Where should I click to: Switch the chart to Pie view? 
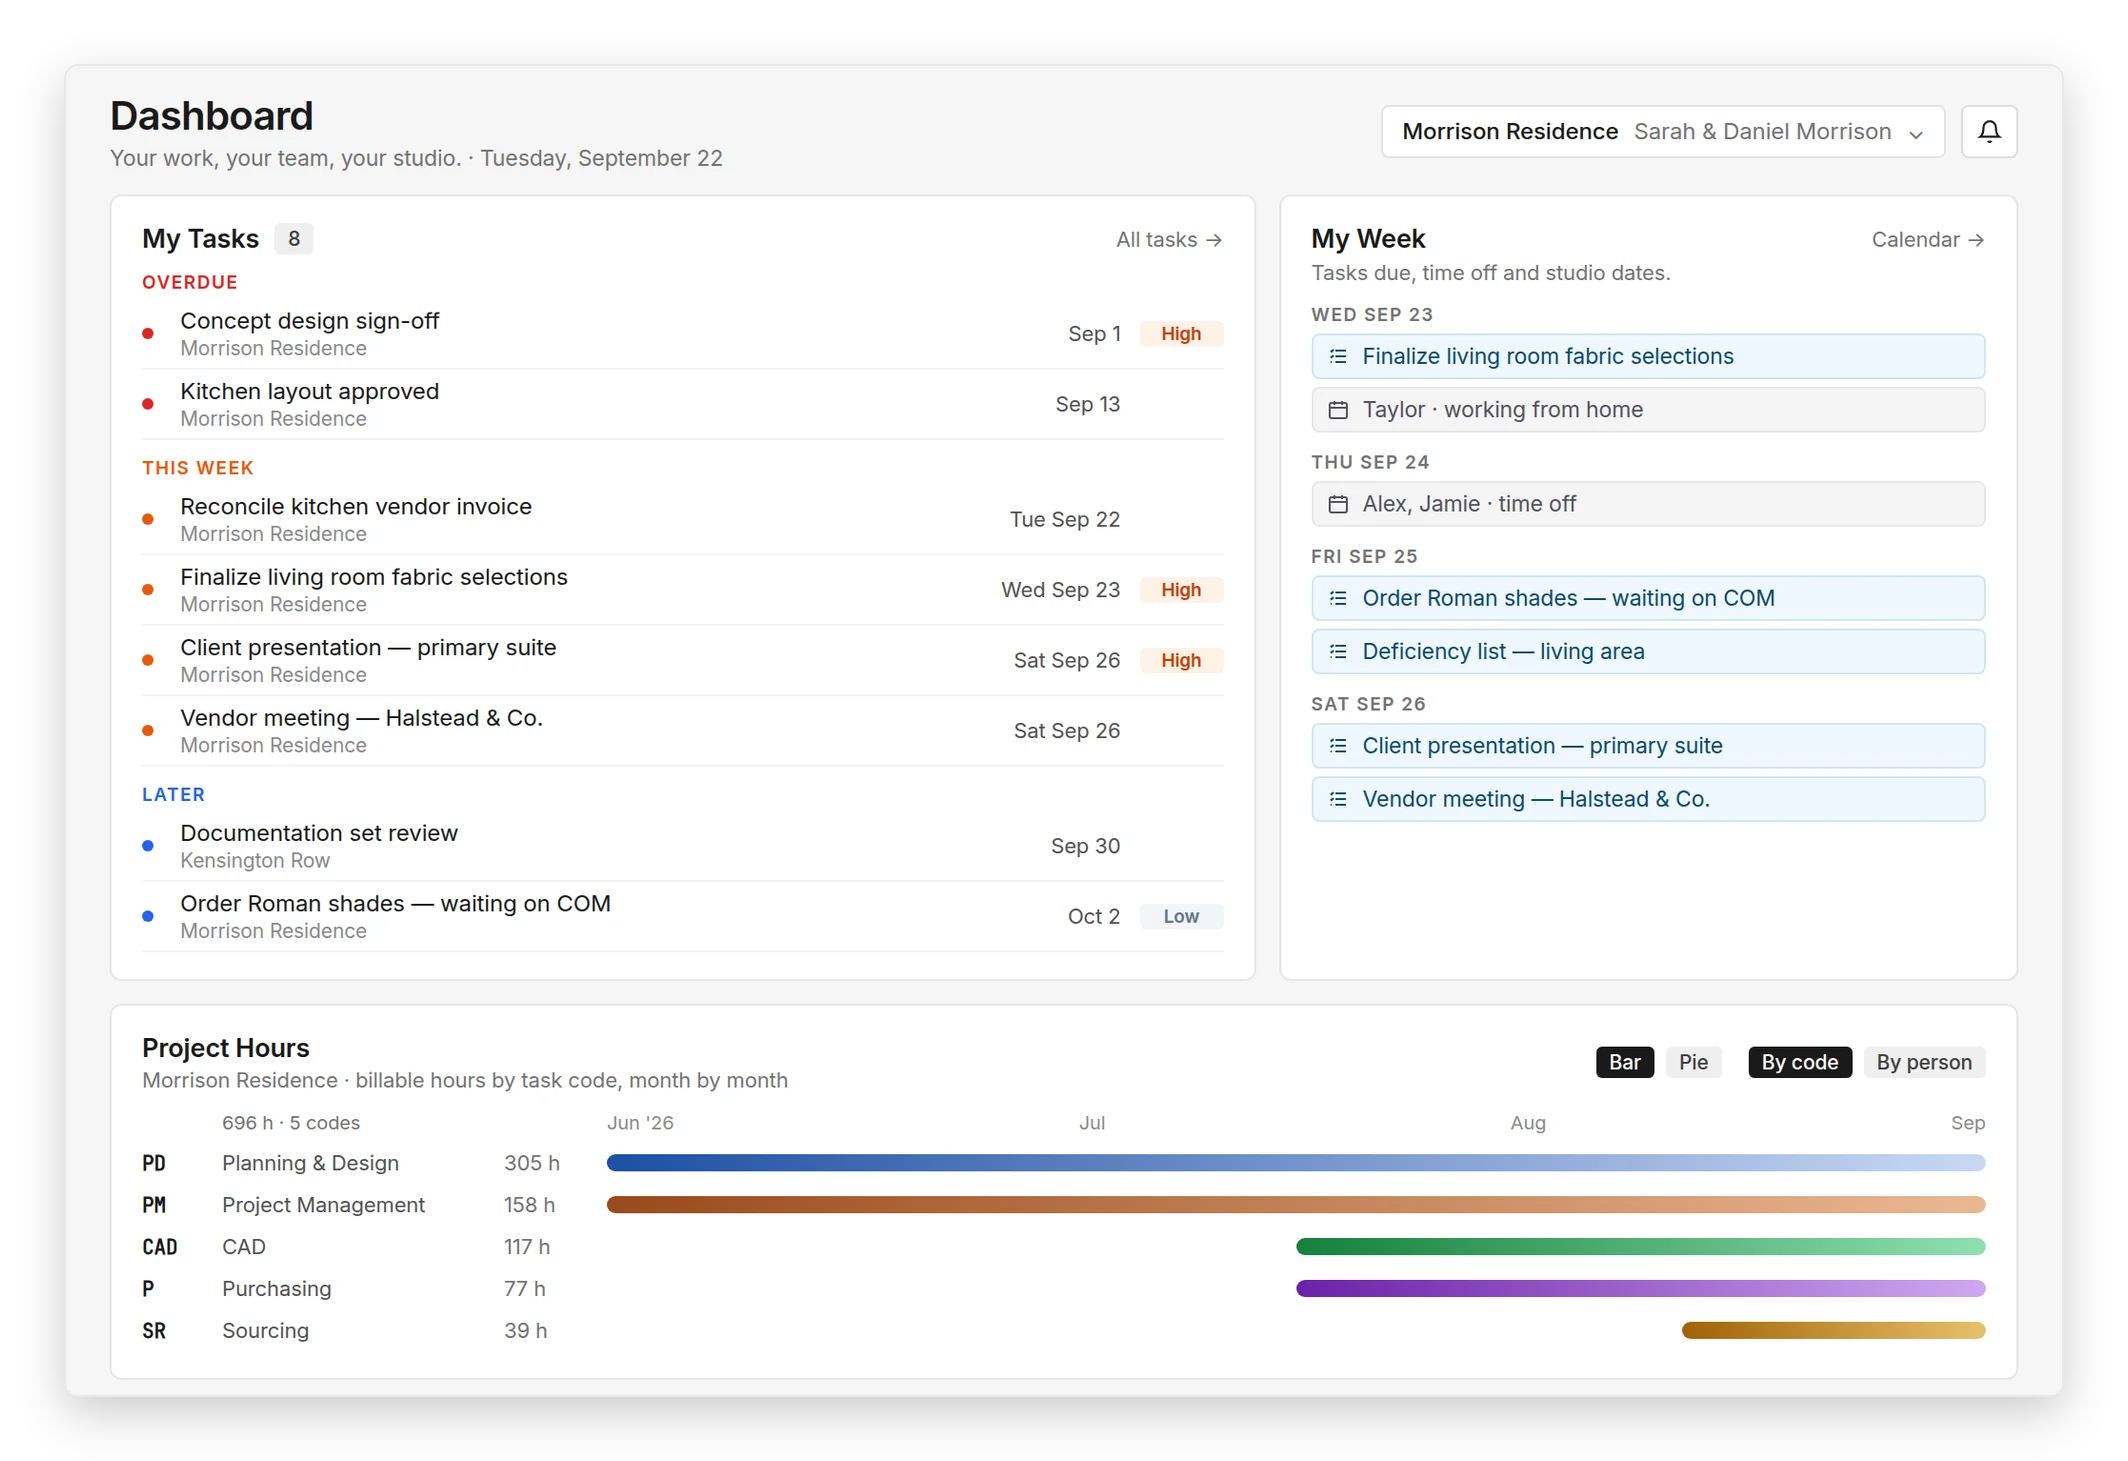(x=1693, y=1062)
